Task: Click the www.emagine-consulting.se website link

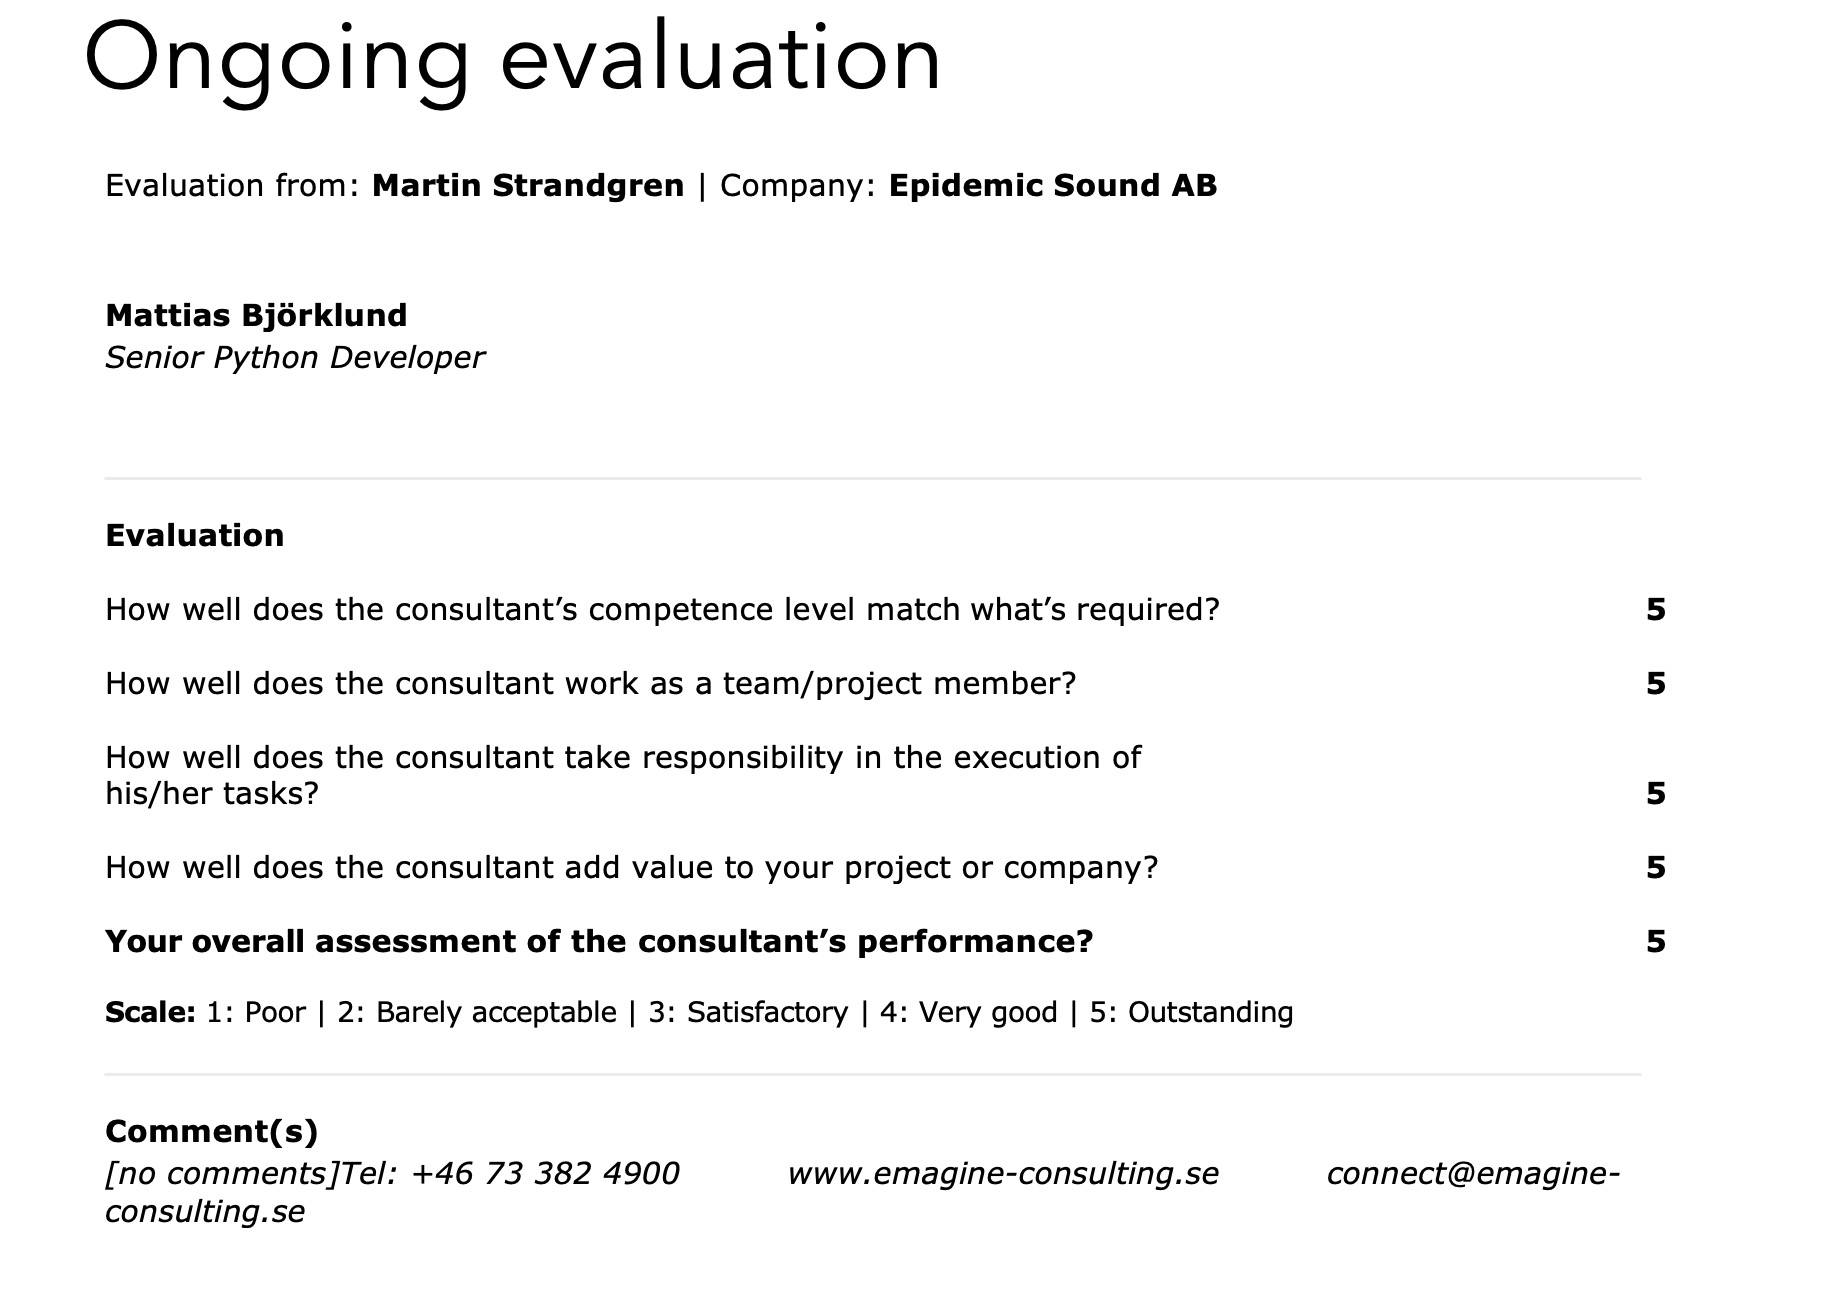Action: click(1002, 1173)
